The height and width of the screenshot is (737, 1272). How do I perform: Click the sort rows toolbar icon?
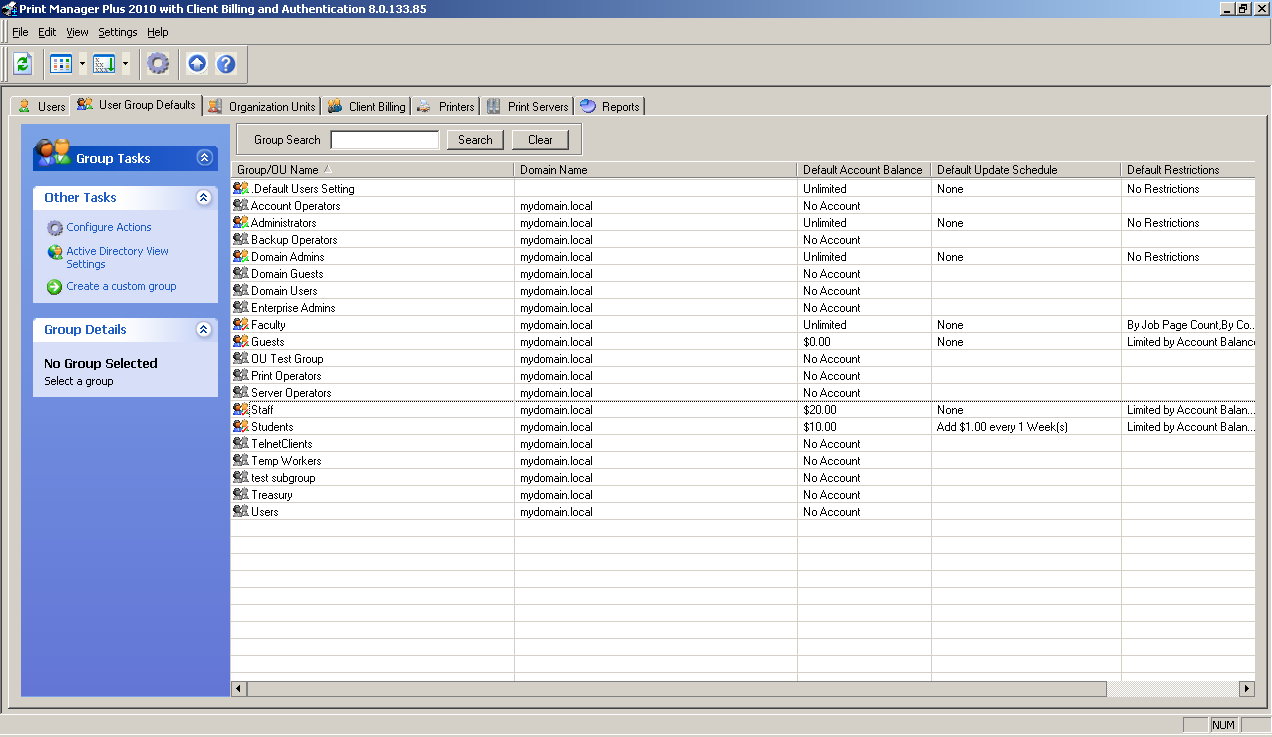(x=104, y=64)
